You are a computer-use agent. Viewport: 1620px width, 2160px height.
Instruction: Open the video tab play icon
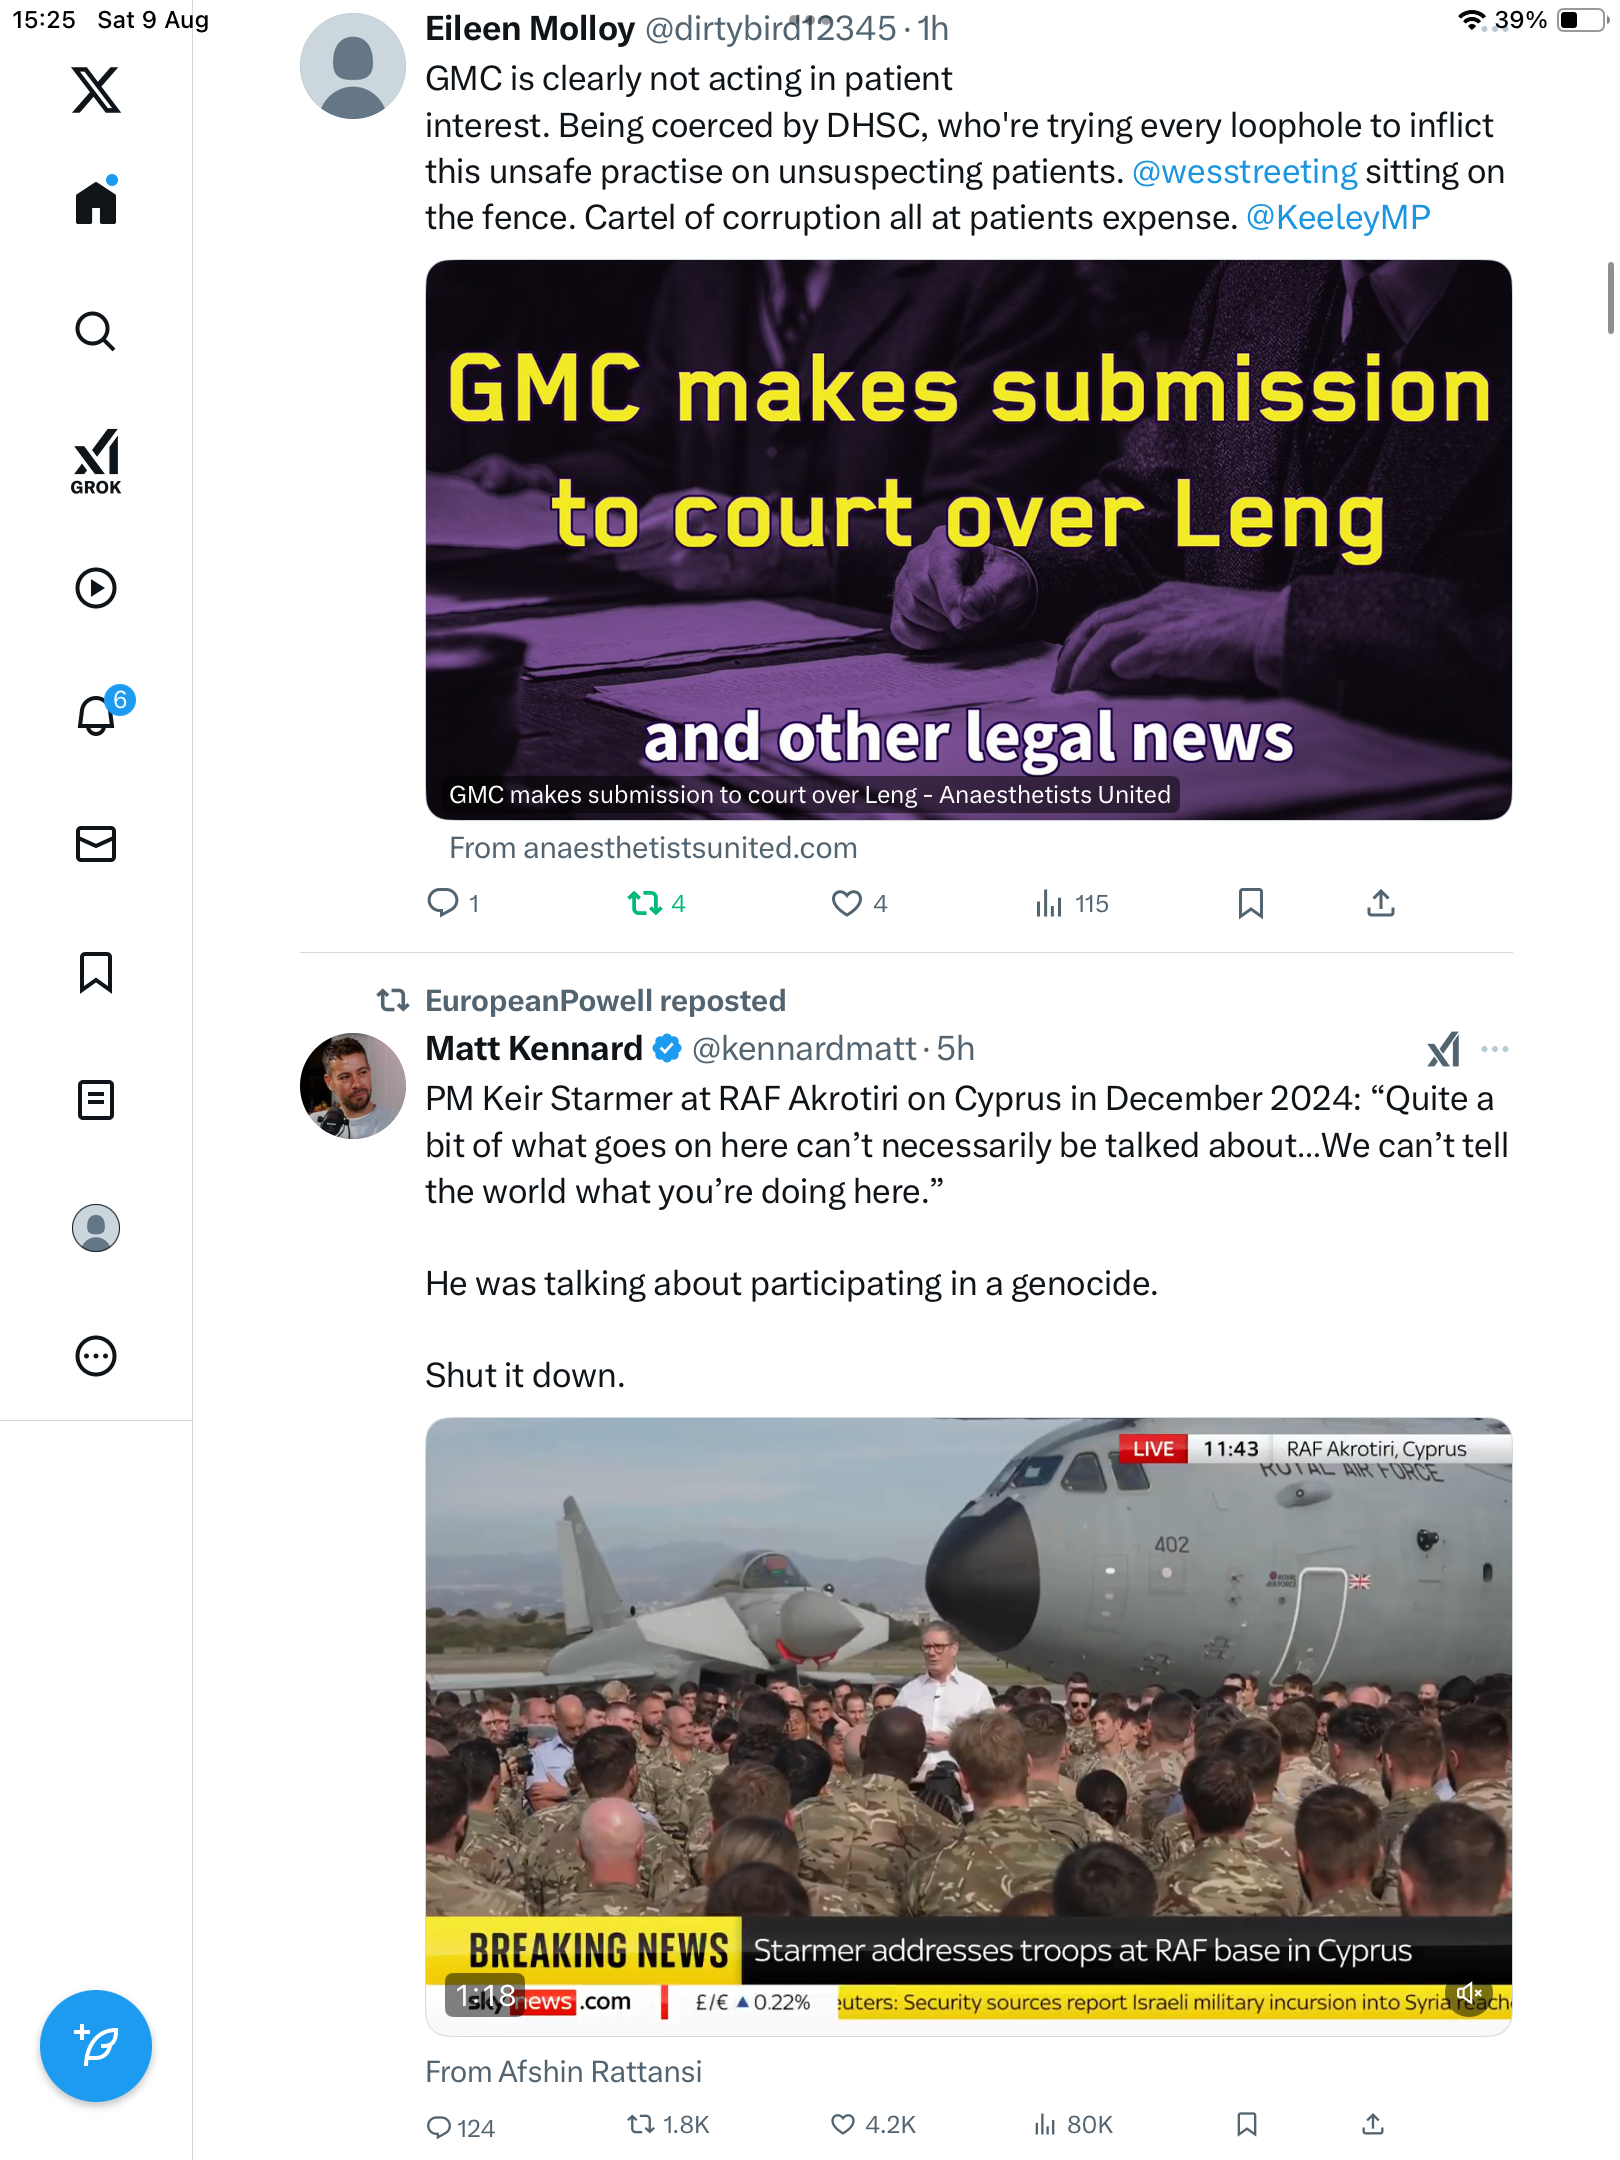point(96,588)
